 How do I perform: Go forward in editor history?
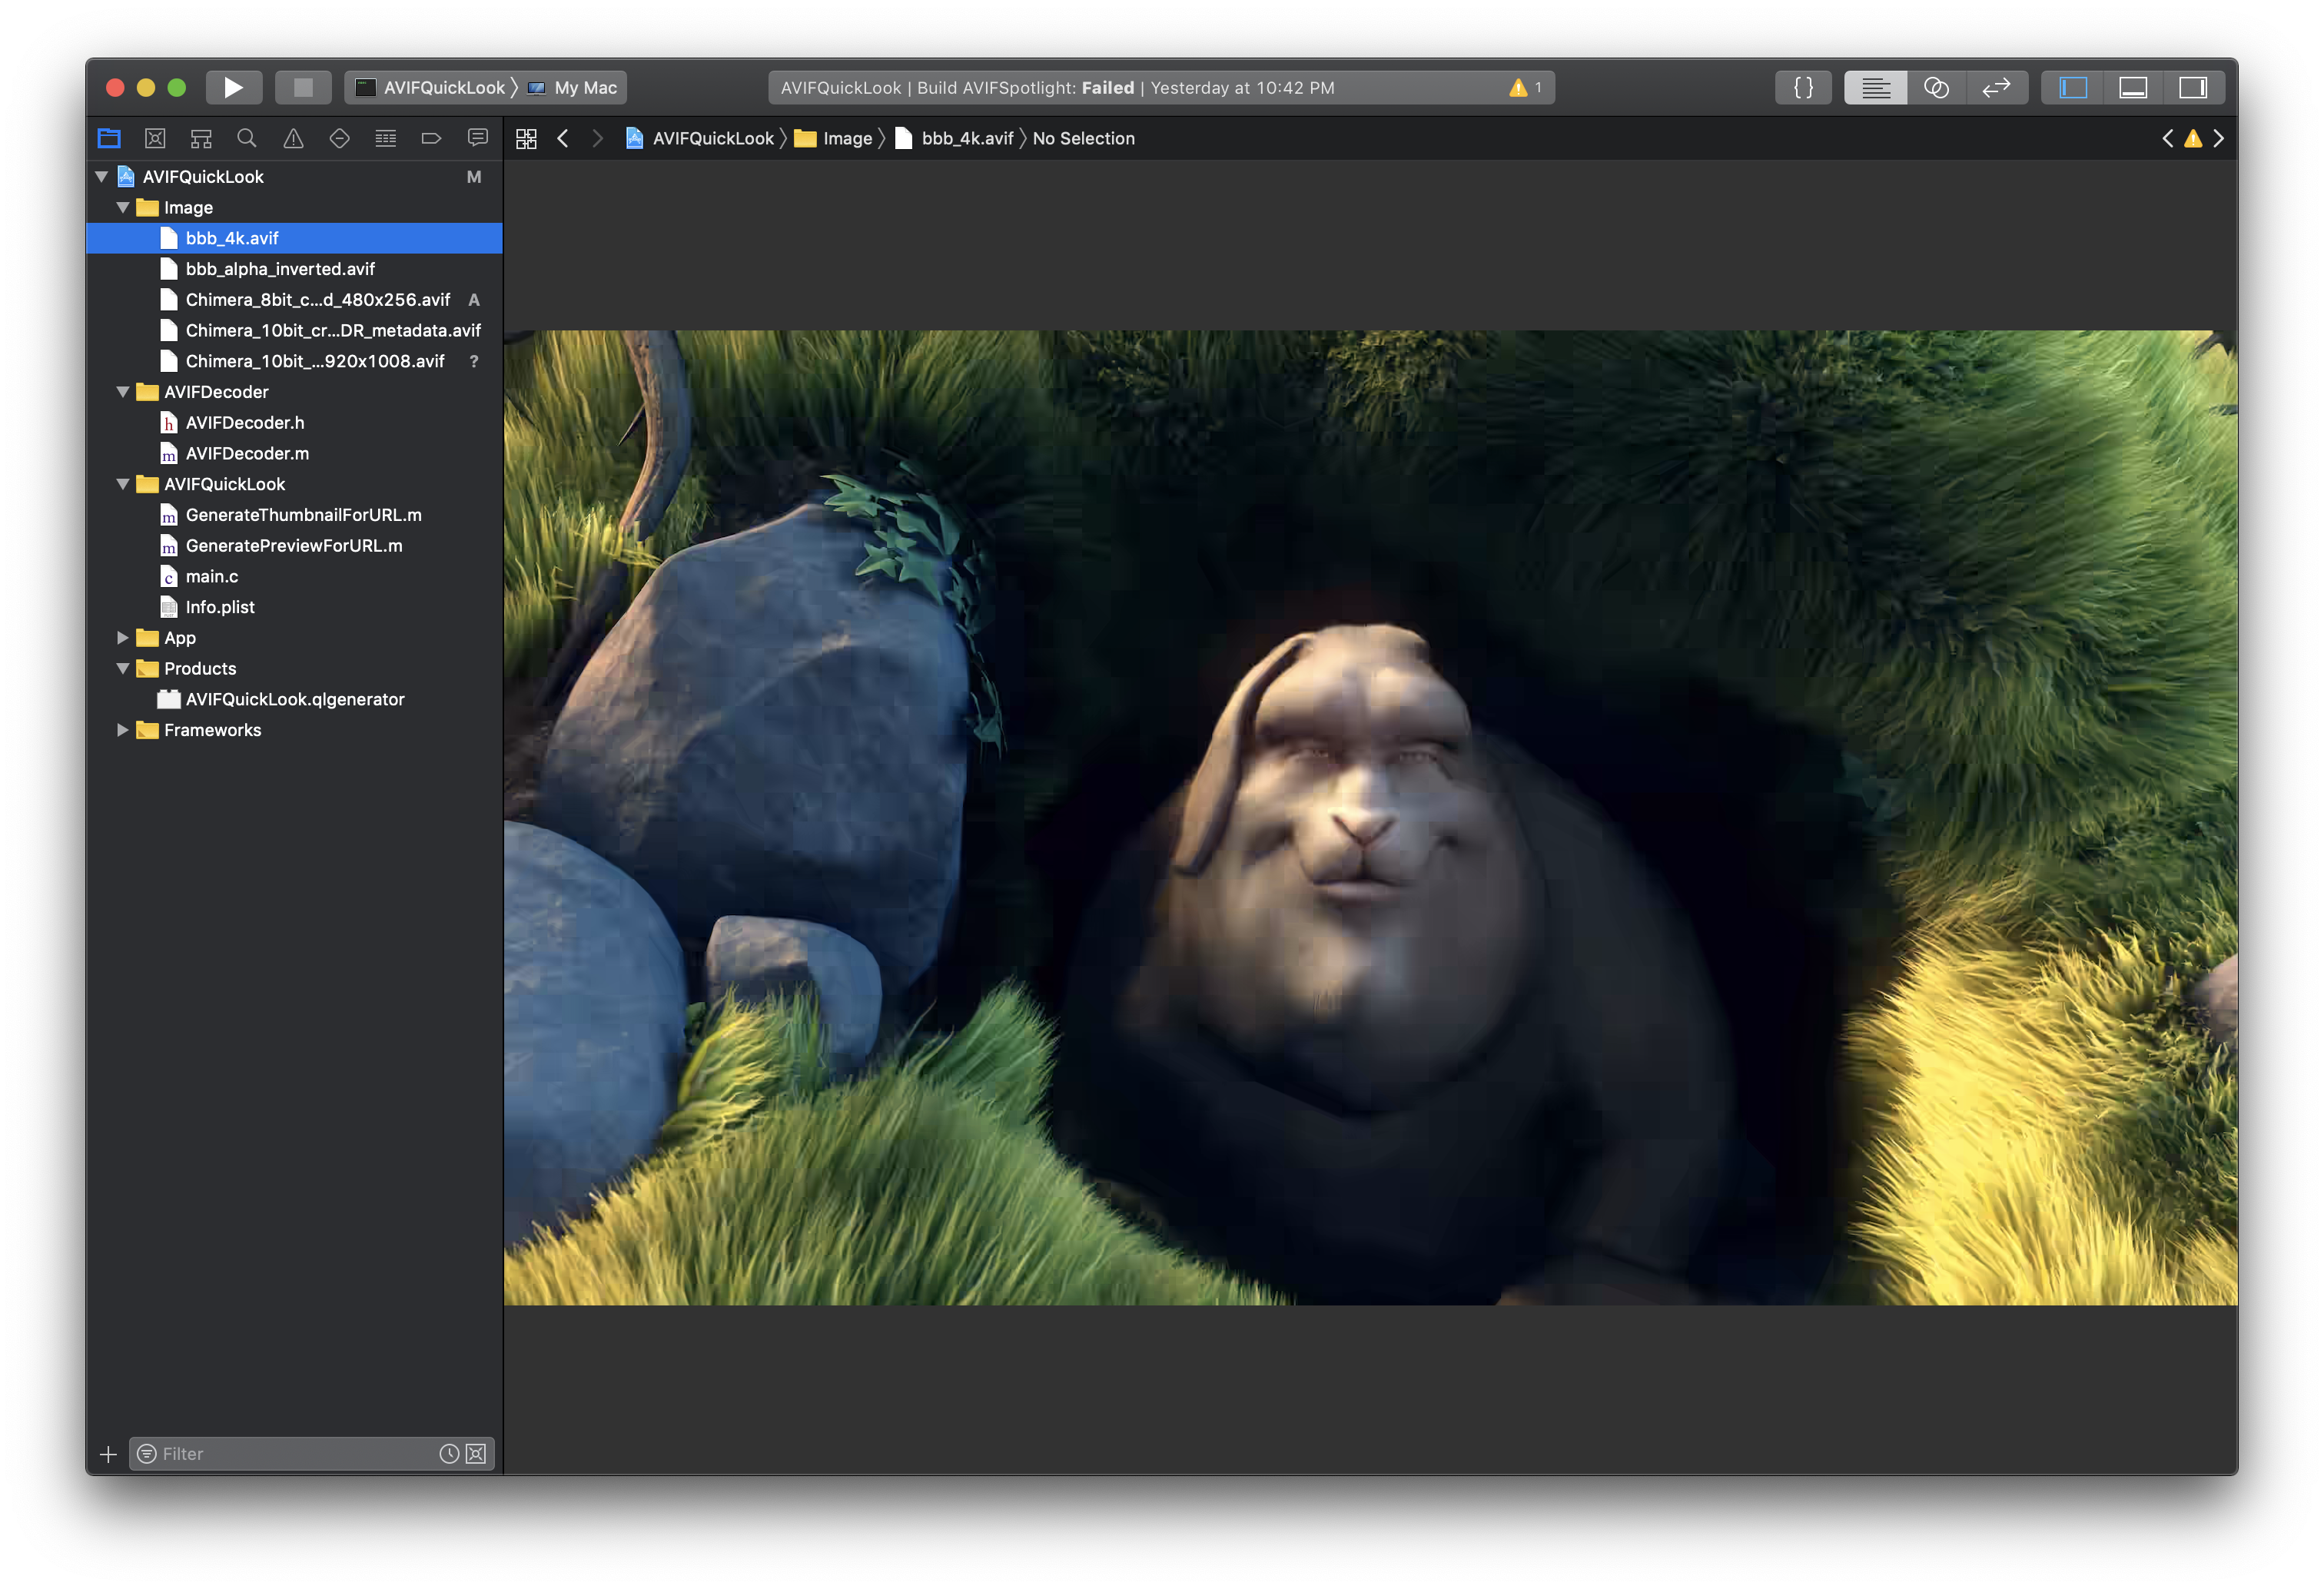(597, 139)
